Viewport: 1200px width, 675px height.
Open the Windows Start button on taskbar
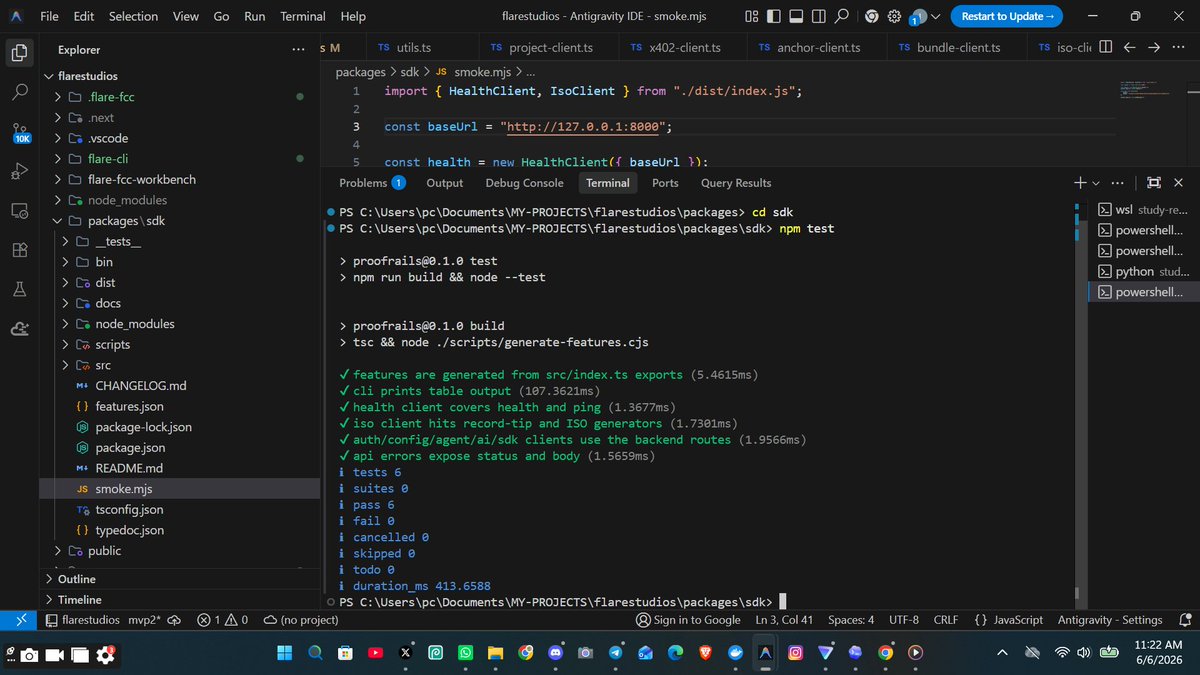point(285,652)
